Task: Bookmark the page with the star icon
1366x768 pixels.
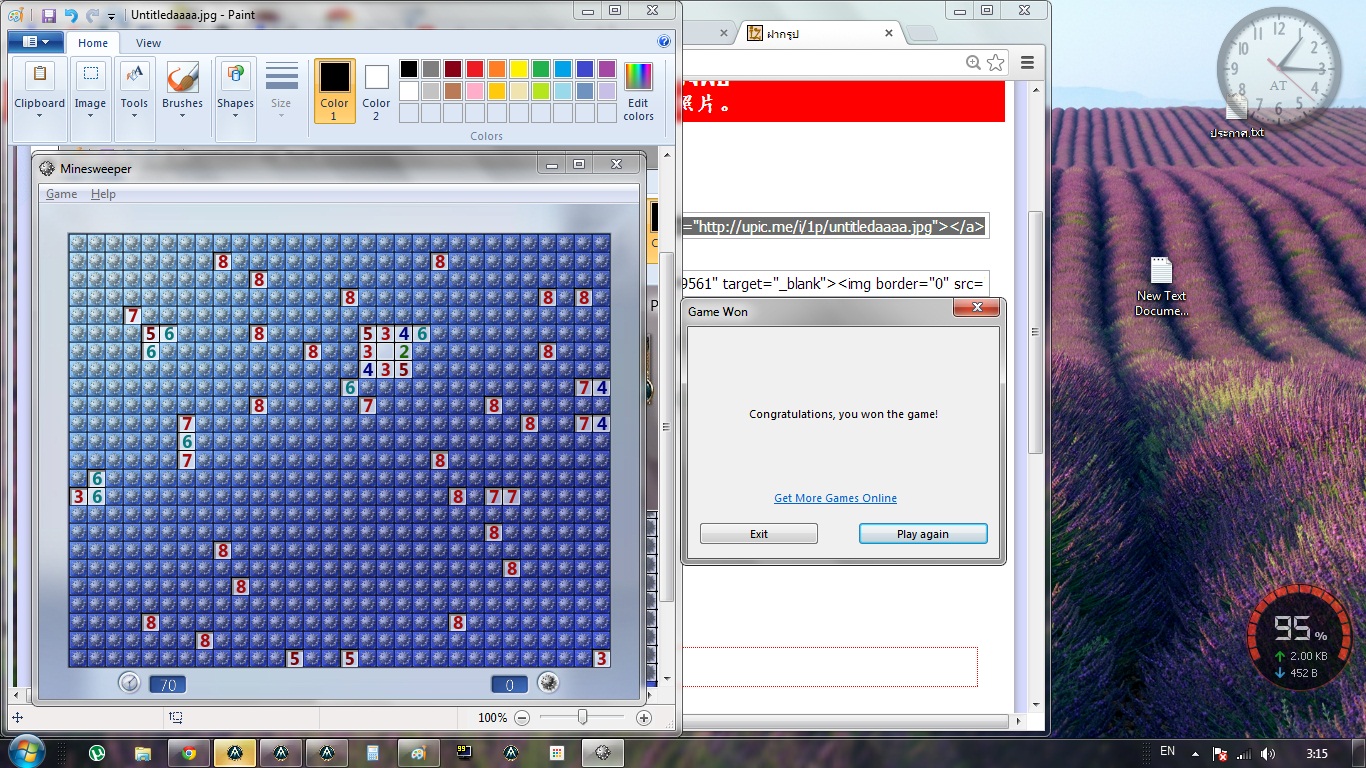Action: click(995, 63)
